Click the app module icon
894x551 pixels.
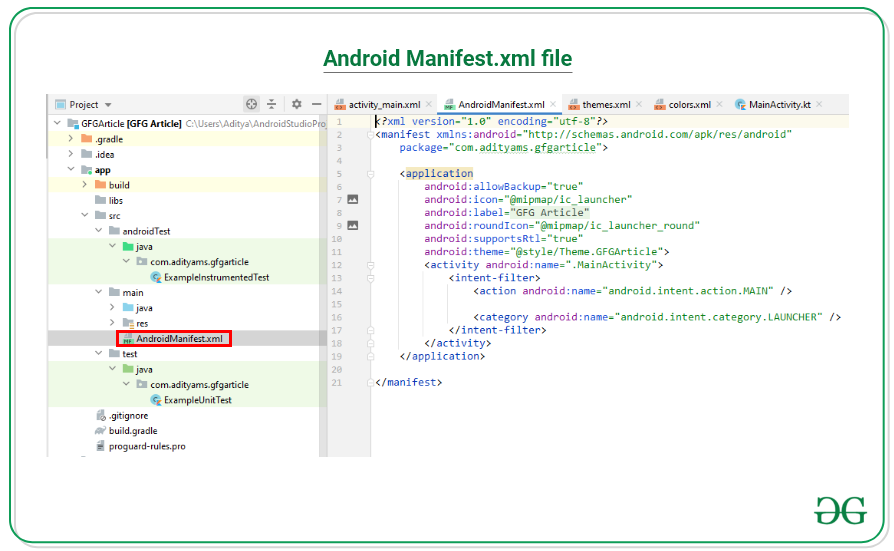(87, 169)
